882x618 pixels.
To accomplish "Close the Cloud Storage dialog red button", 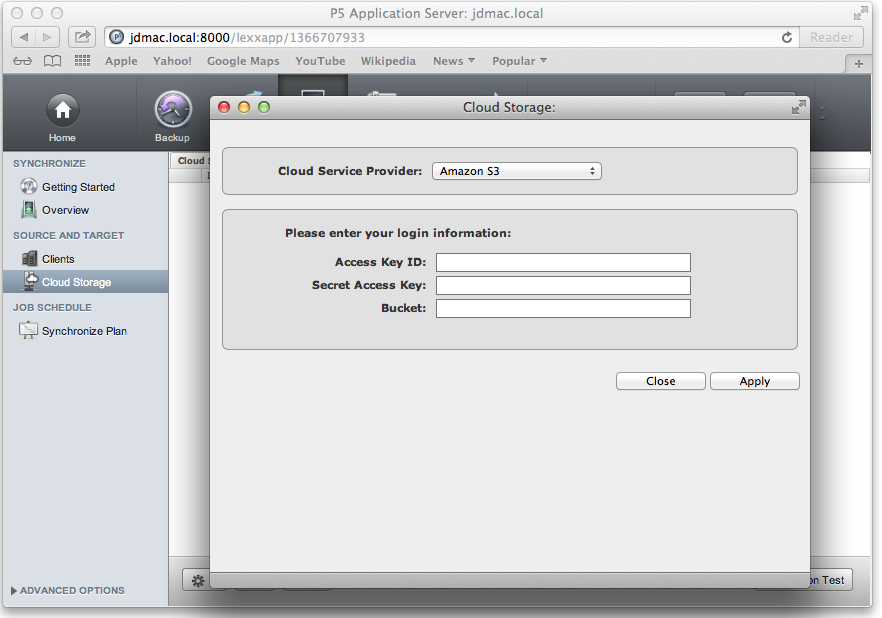I will (224, 107).
